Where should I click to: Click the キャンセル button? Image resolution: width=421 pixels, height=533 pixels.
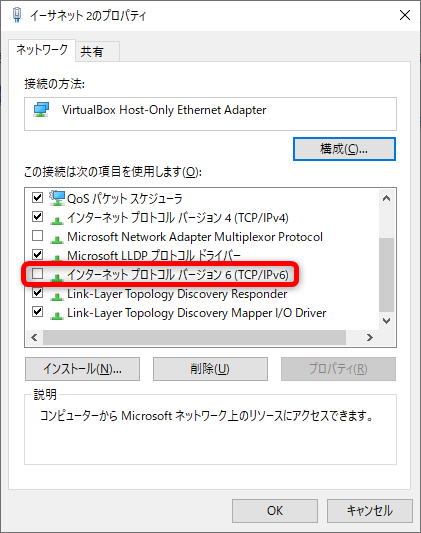(370, 511)
